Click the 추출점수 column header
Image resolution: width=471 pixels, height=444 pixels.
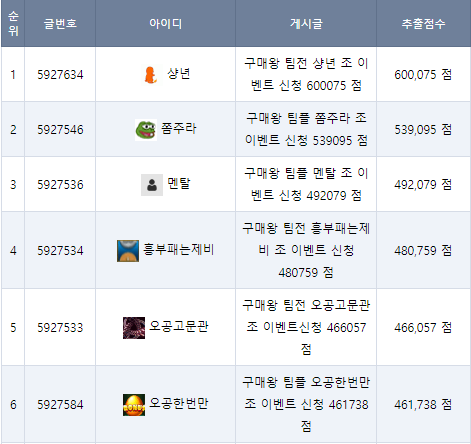pyautogui.click(x=423, y=24)
